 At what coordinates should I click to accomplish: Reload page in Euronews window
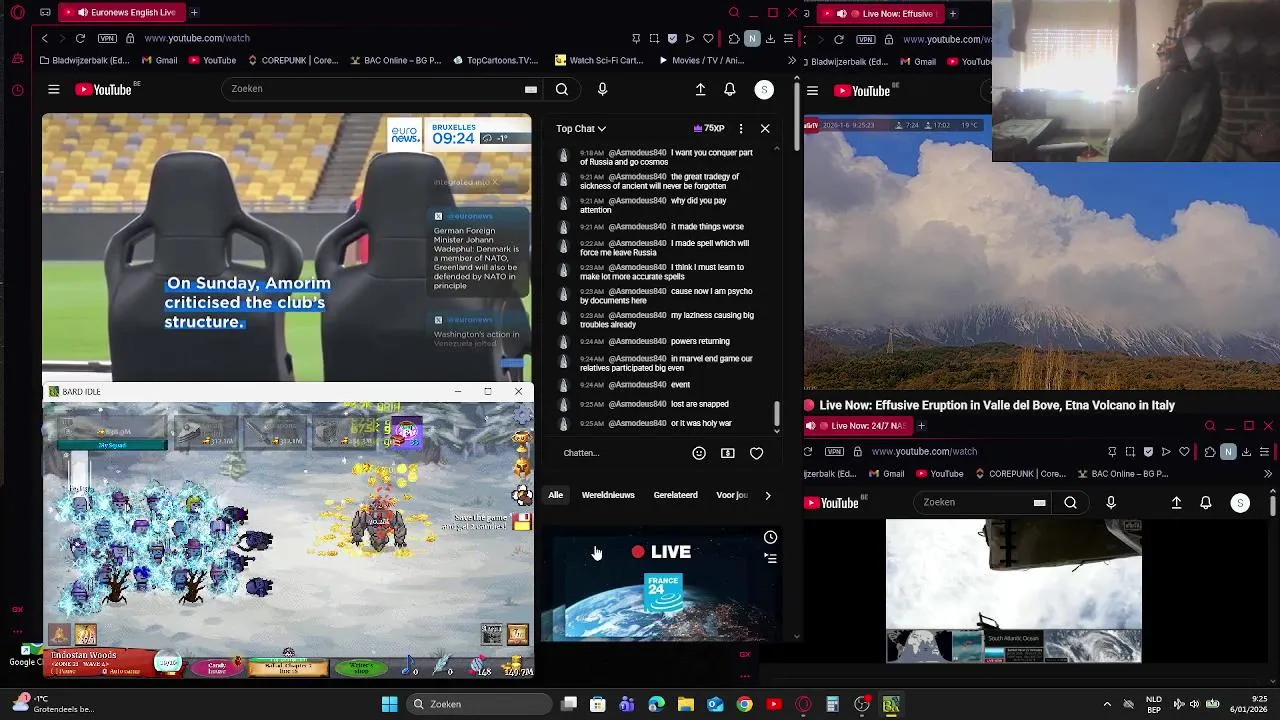pos(80,38)
